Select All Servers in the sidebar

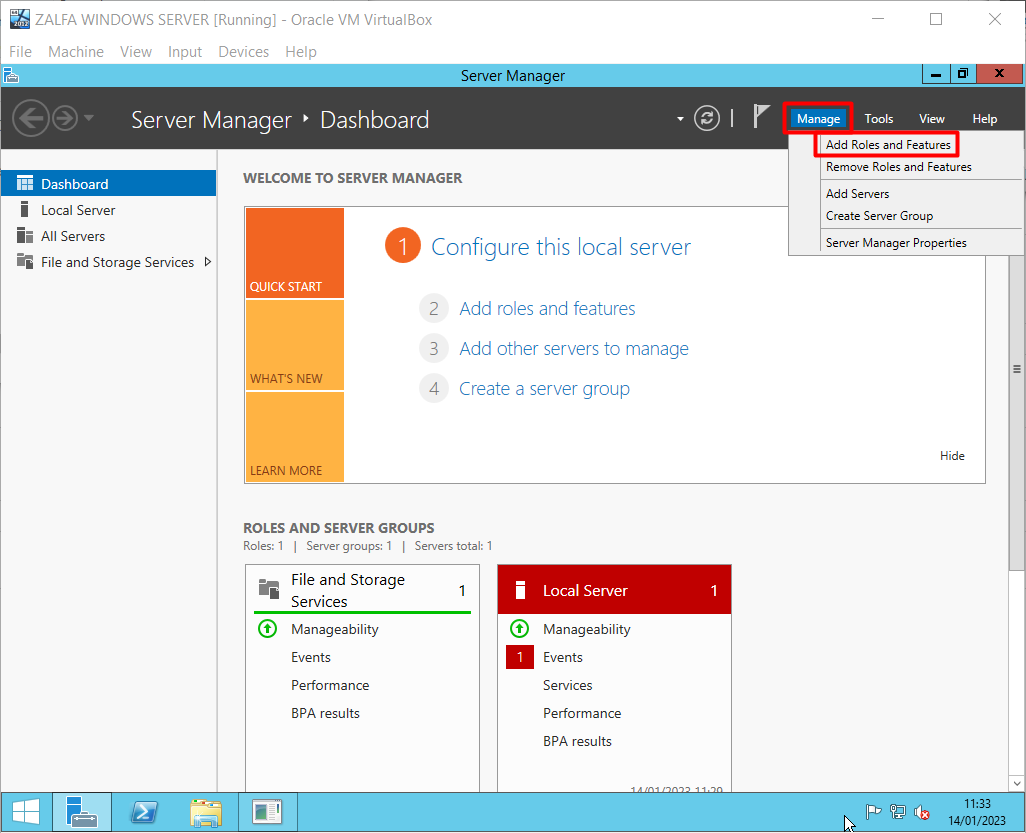pyautogui.click(x=109, y=236)
